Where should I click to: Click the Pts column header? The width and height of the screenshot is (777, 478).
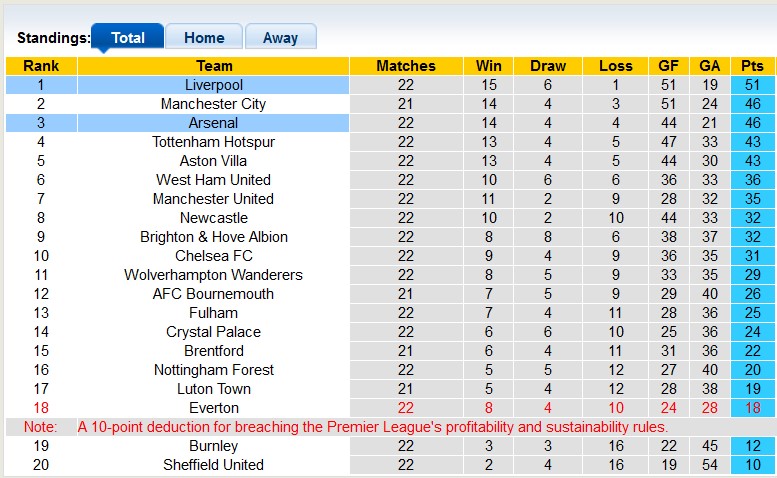click(x=752, y=66)
